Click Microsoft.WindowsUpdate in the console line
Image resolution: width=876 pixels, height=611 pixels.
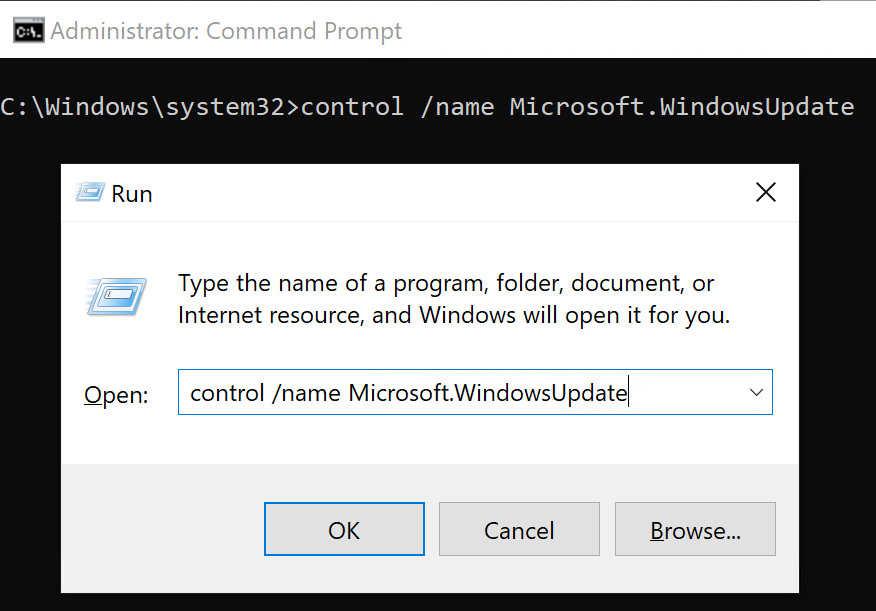pyautogui.click(x=682, y=107)
